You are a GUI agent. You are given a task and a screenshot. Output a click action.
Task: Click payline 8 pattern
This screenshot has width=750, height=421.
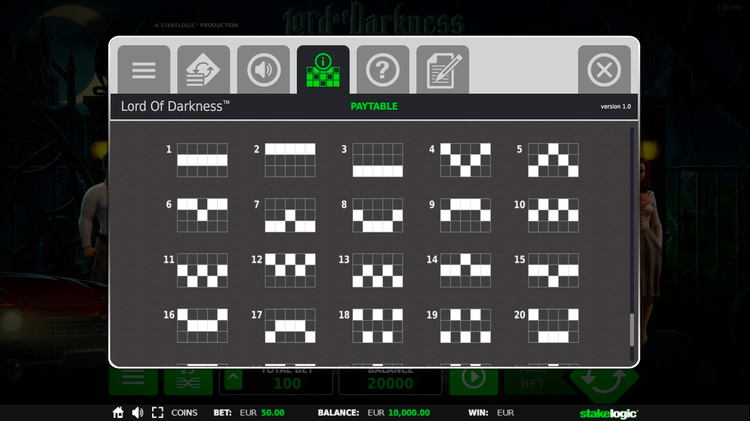[x=378, y=215]
